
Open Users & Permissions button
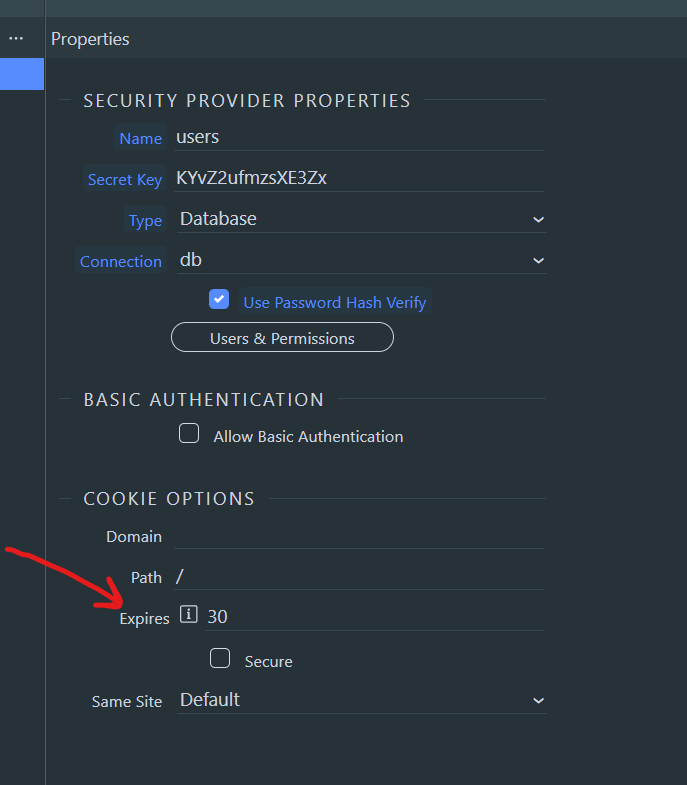tap(282, 337)
